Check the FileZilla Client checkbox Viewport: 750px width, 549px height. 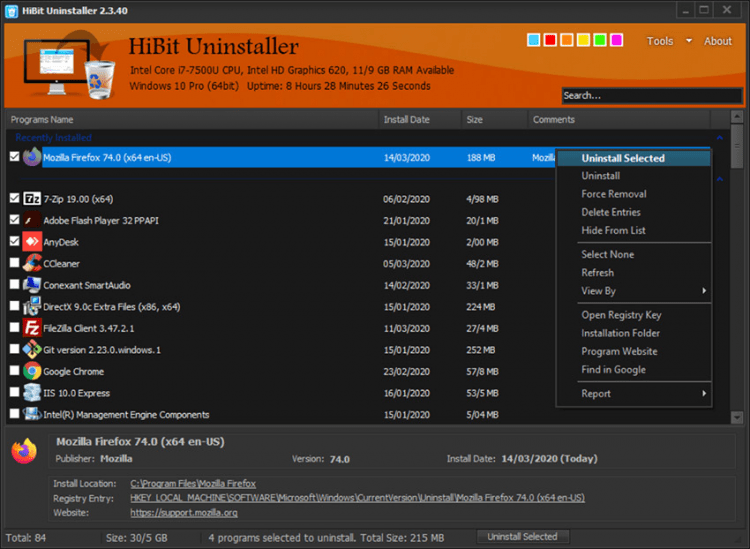coord(14,328)
